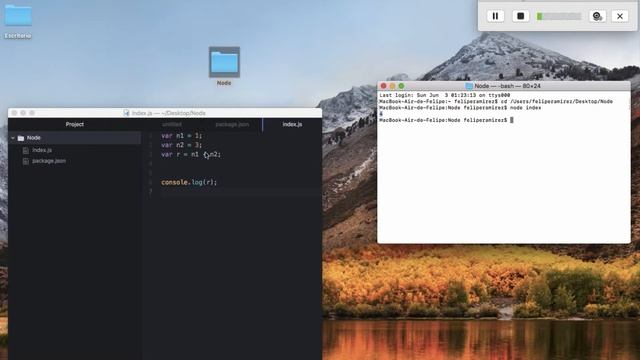
Task: Click the green recording level bar
Action: click(558, 16)
